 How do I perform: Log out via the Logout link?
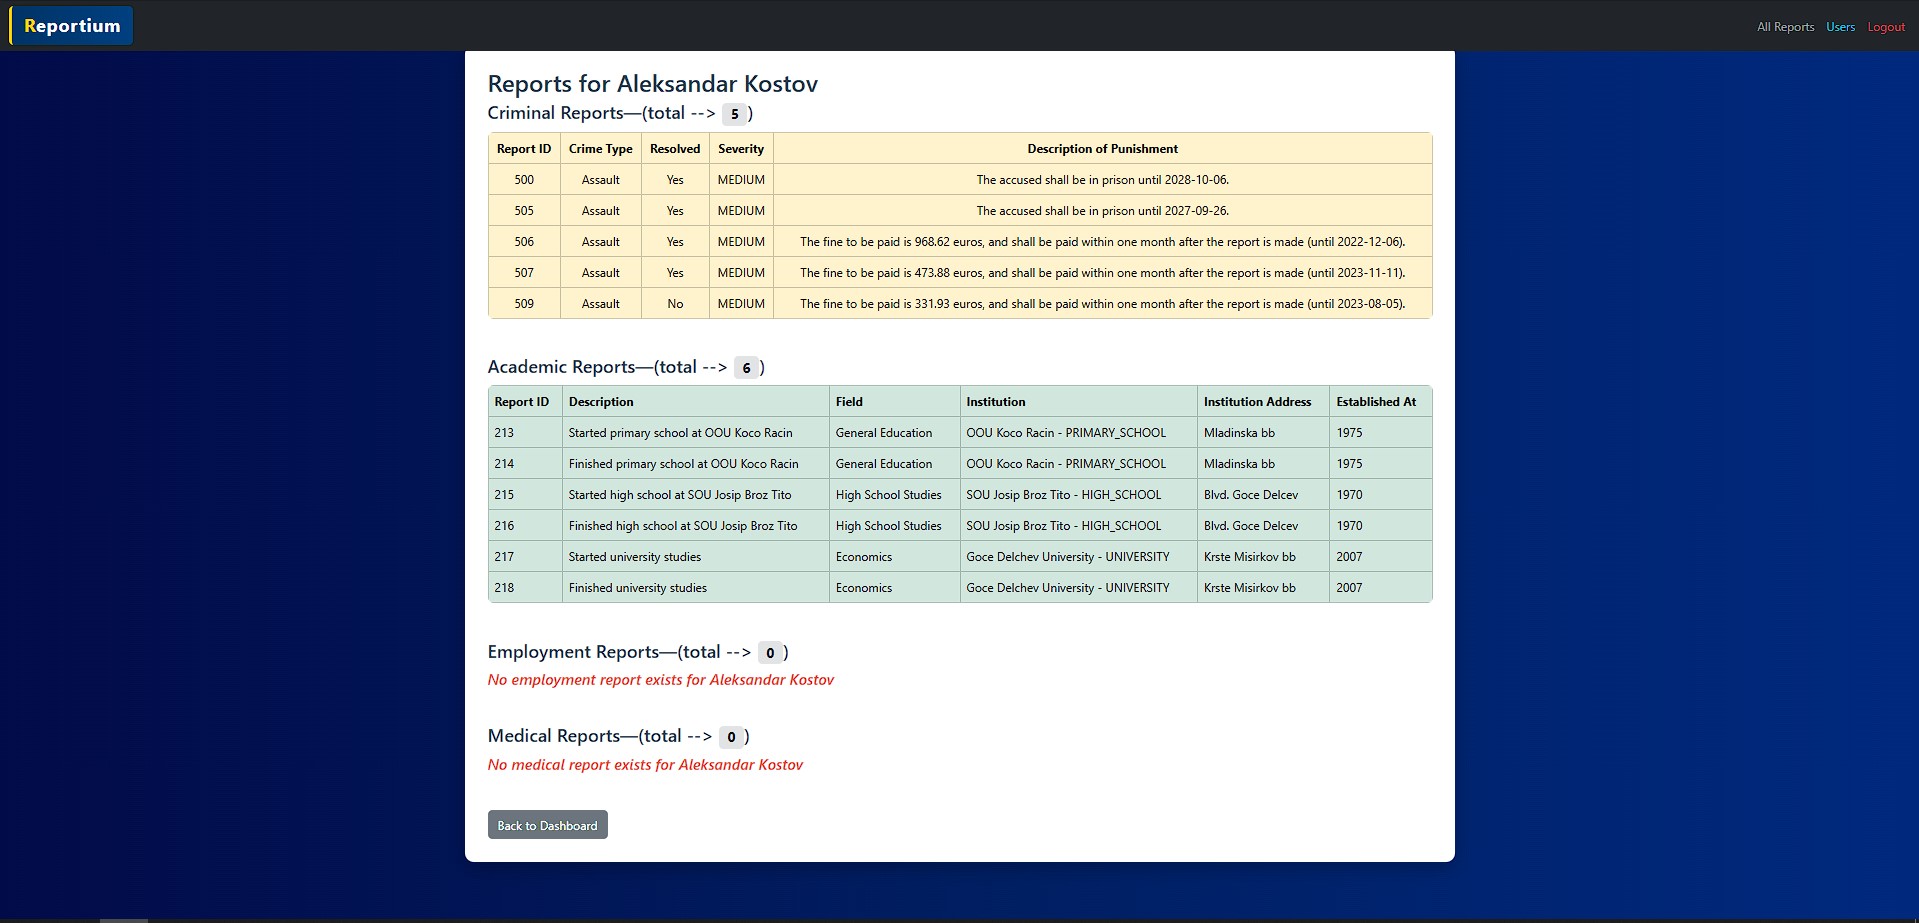click(x=1886, y=27)
